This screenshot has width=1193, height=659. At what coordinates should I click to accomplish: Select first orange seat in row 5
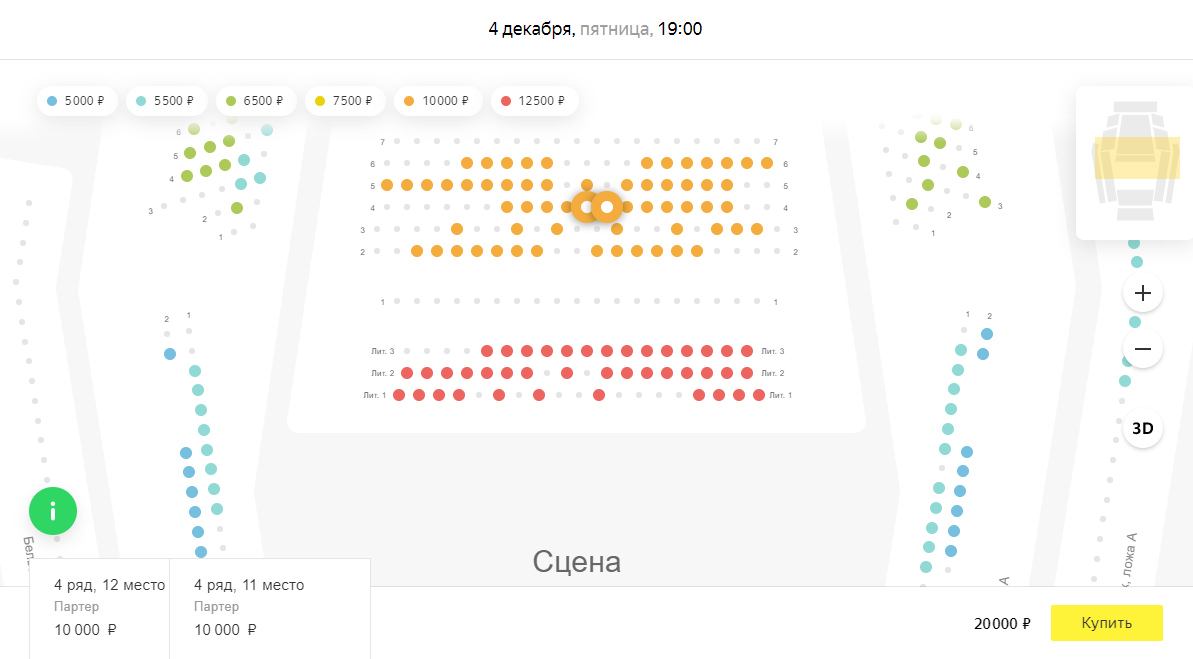(387, 185)
